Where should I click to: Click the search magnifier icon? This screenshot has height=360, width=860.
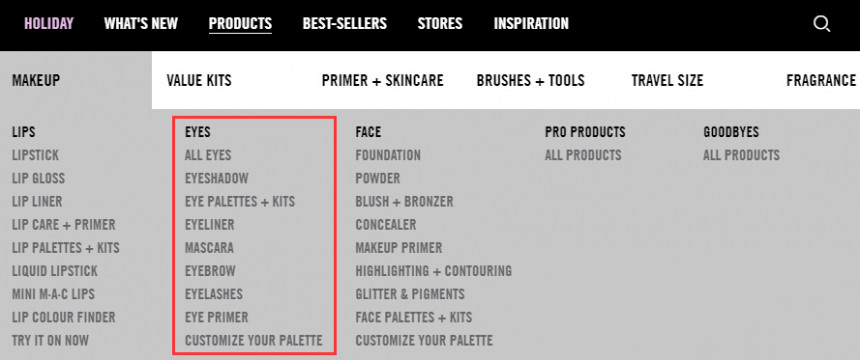point(822,24)
